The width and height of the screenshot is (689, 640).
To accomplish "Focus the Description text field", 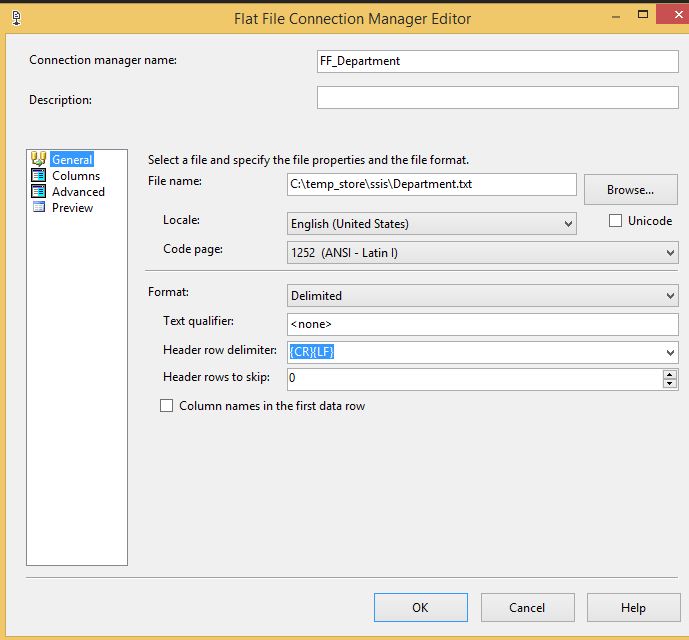I will click(497, 98).
